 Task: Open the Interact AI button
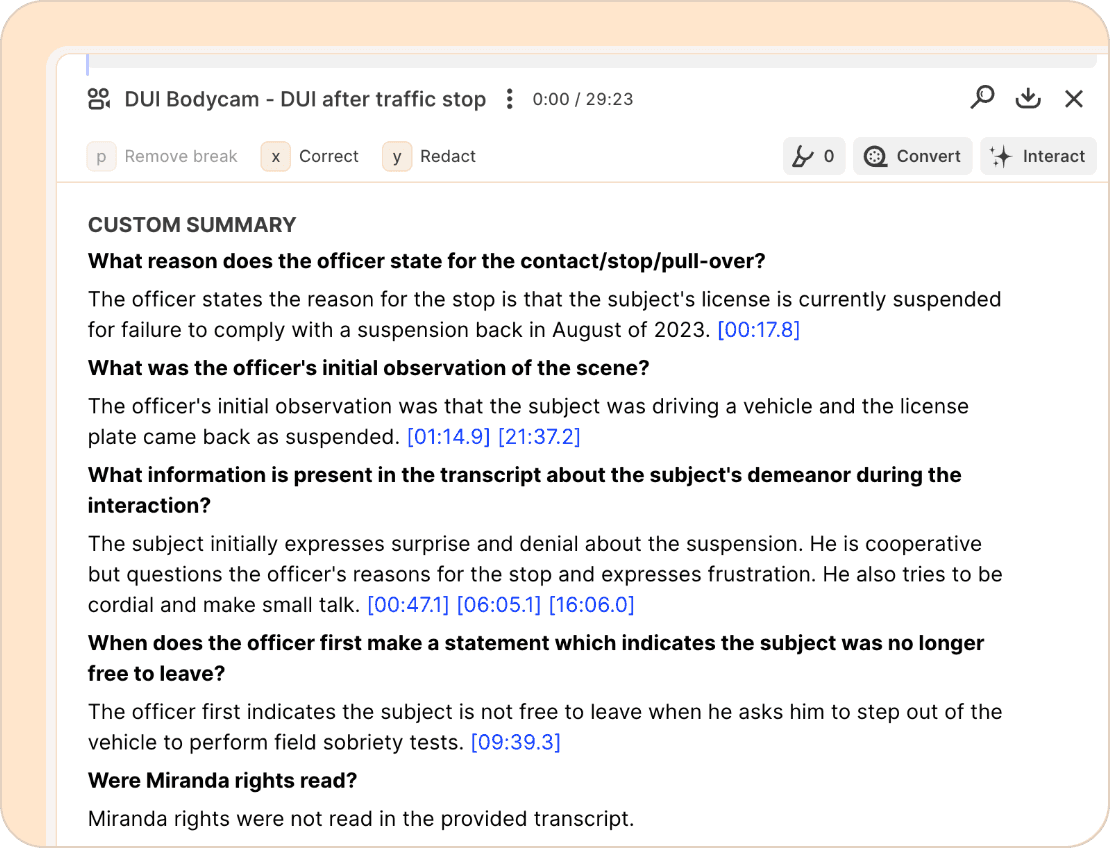pyautogui.click(x=1038, y=156)
